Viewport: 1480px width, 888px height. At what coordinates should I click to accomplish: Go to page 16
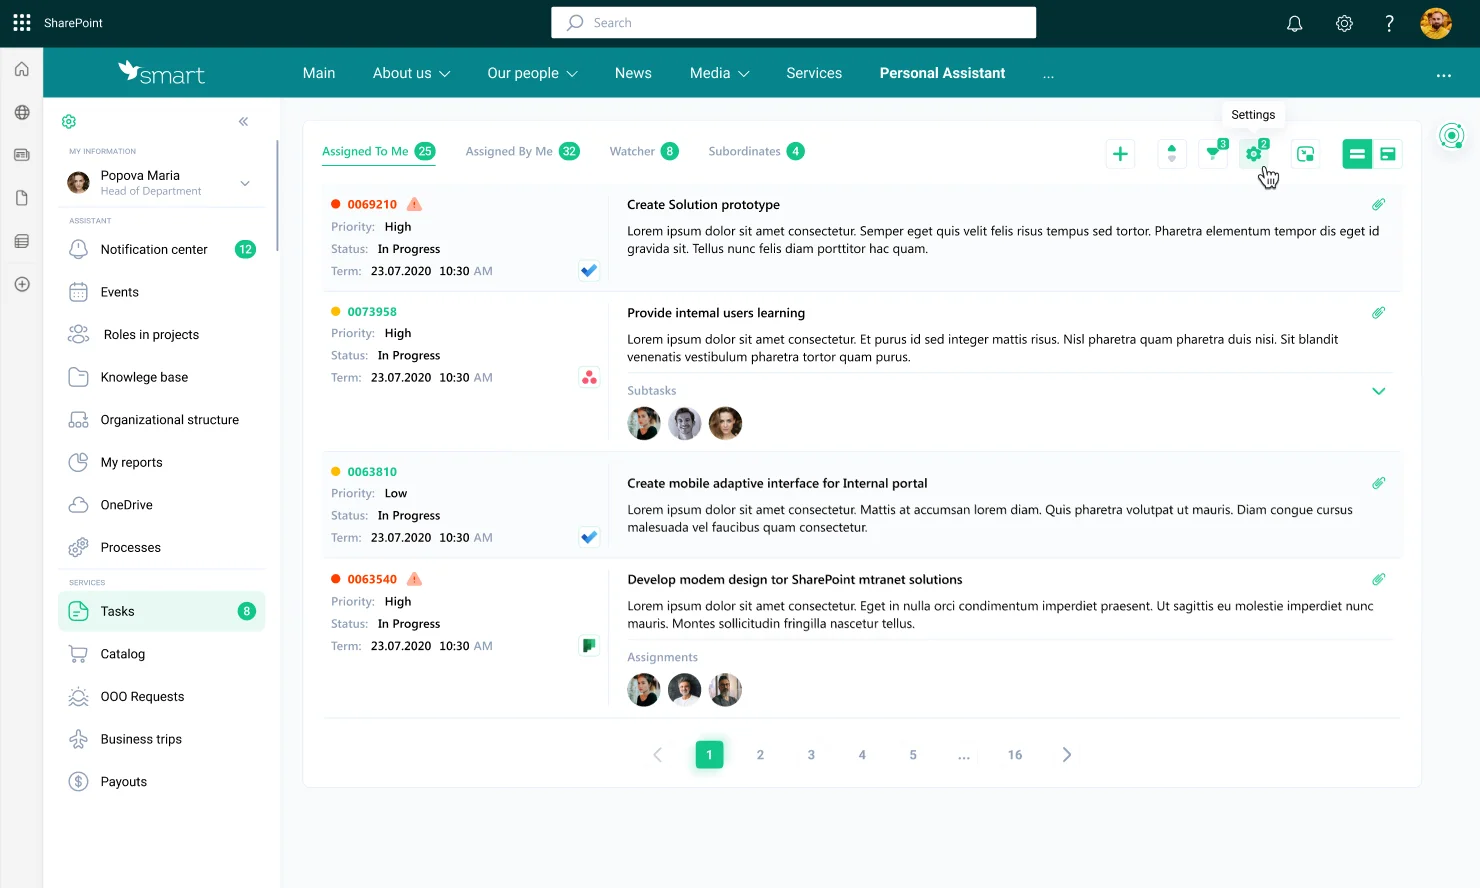[1015, 755]
